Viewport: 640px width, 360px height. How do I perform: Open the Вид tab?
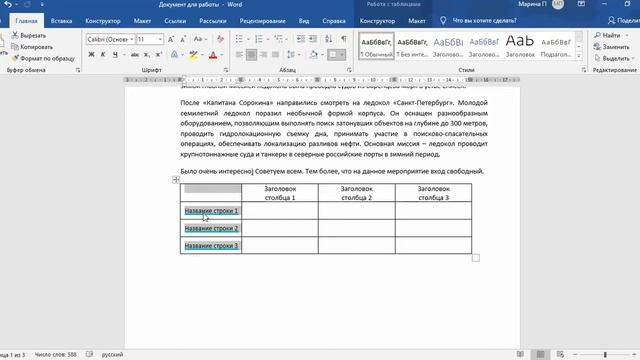pos(304,20)
